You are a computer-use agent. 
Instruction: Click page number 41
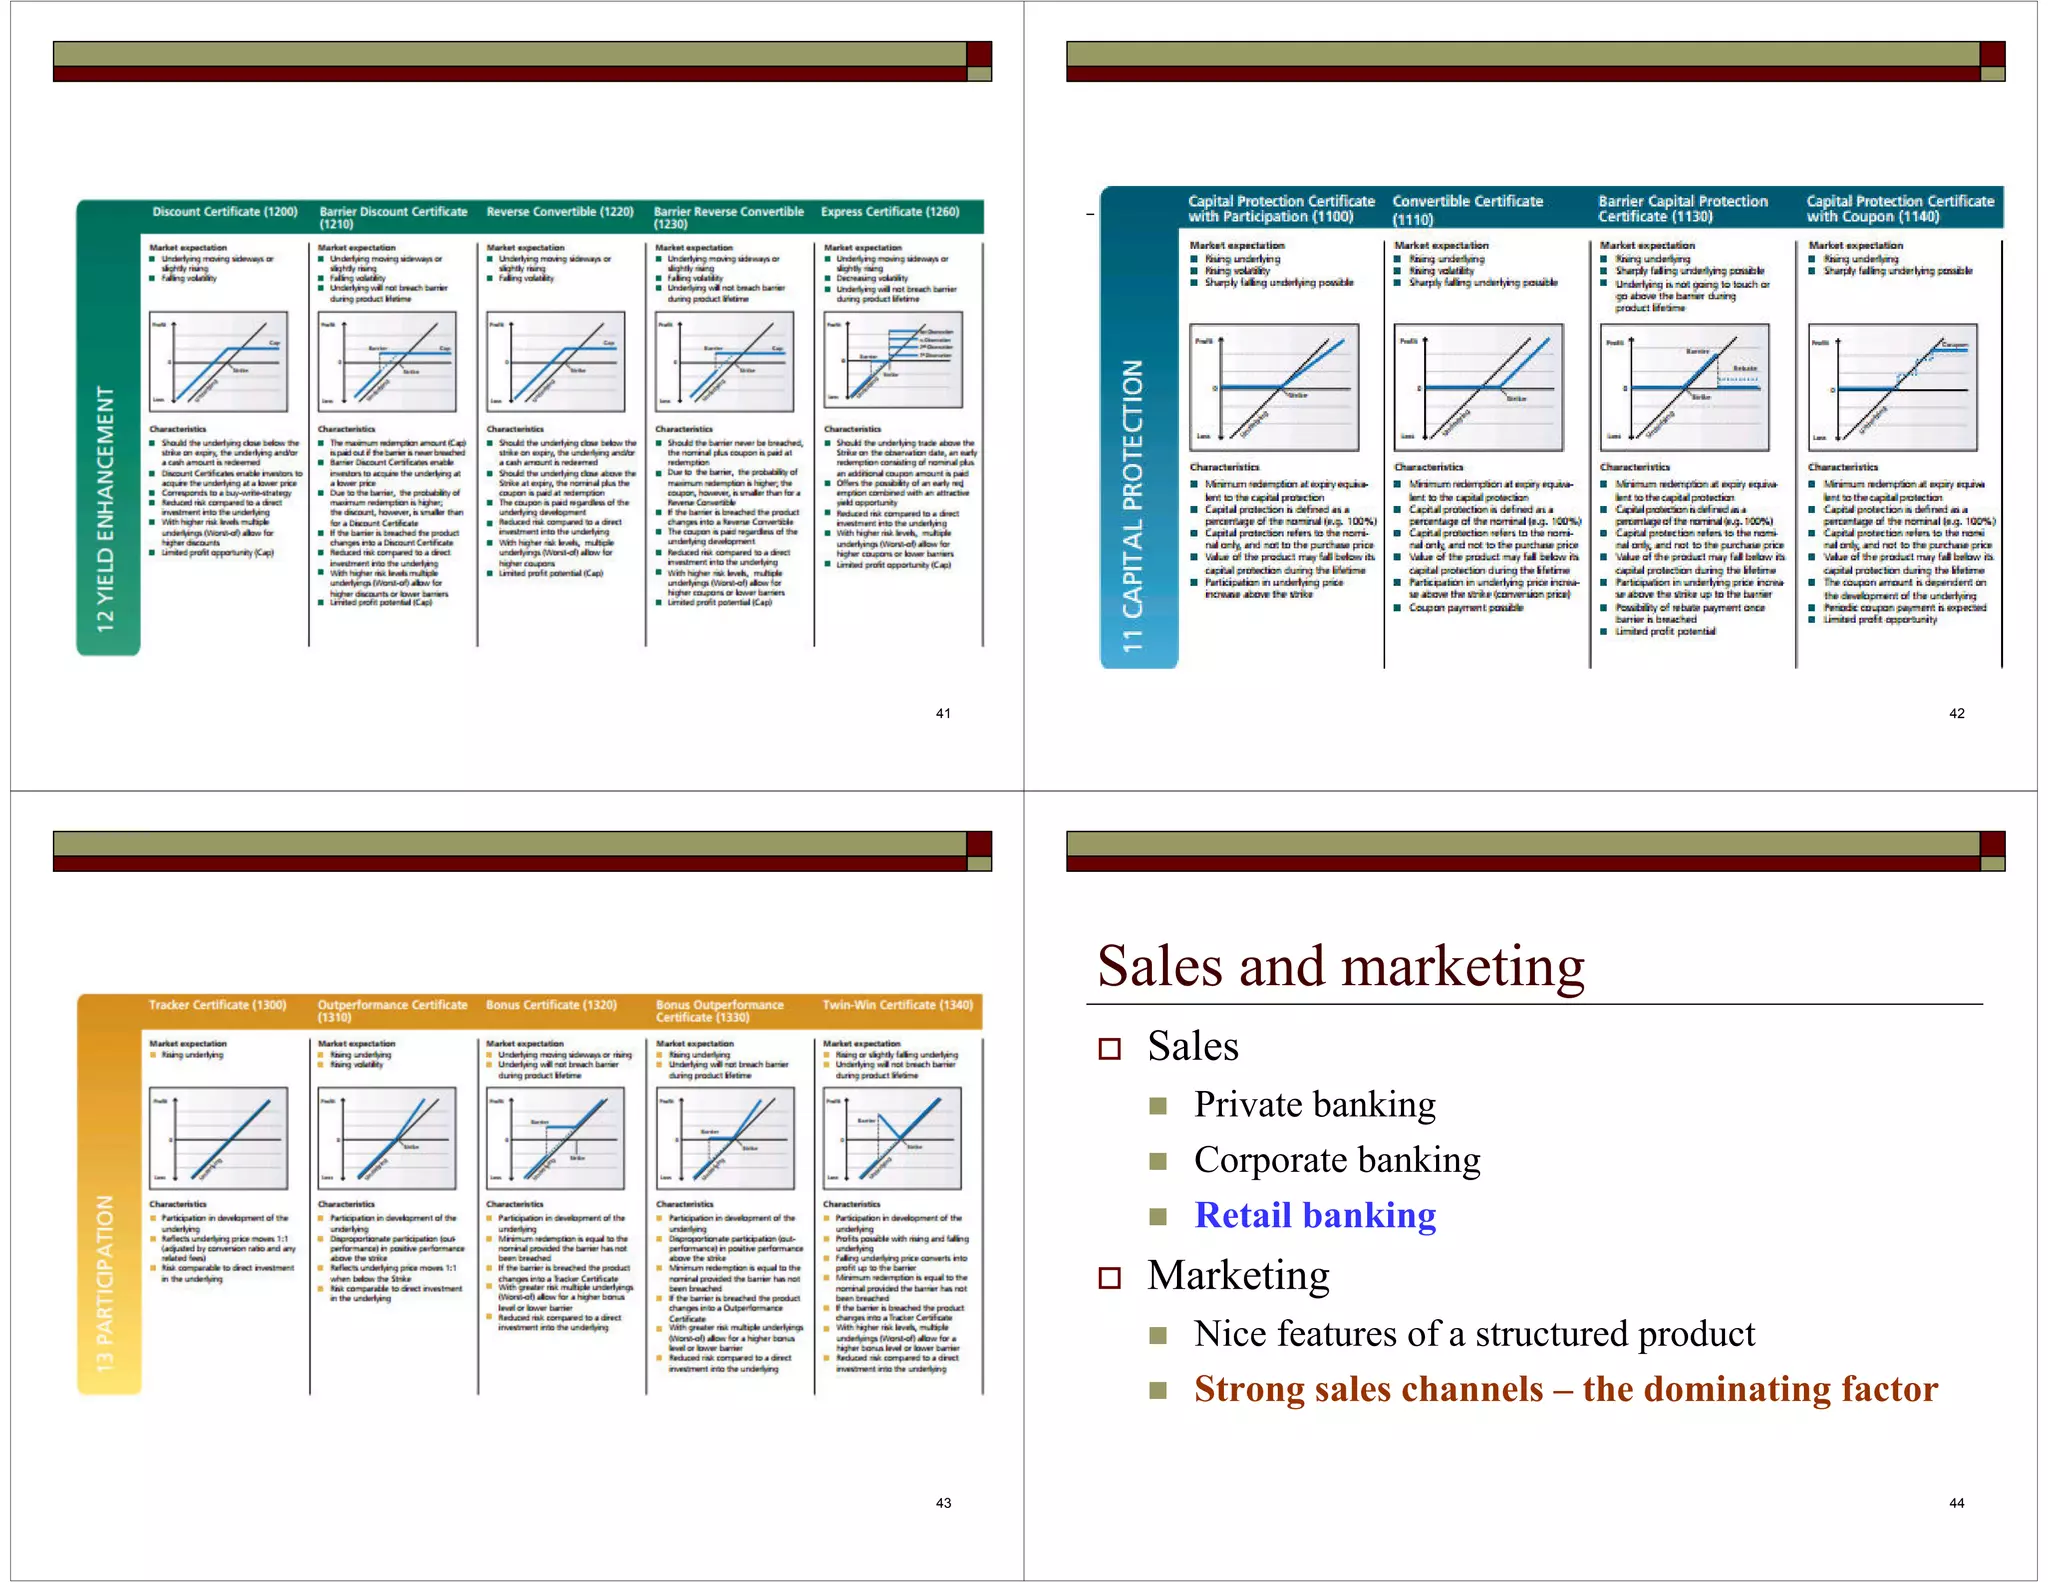[943, 713]
